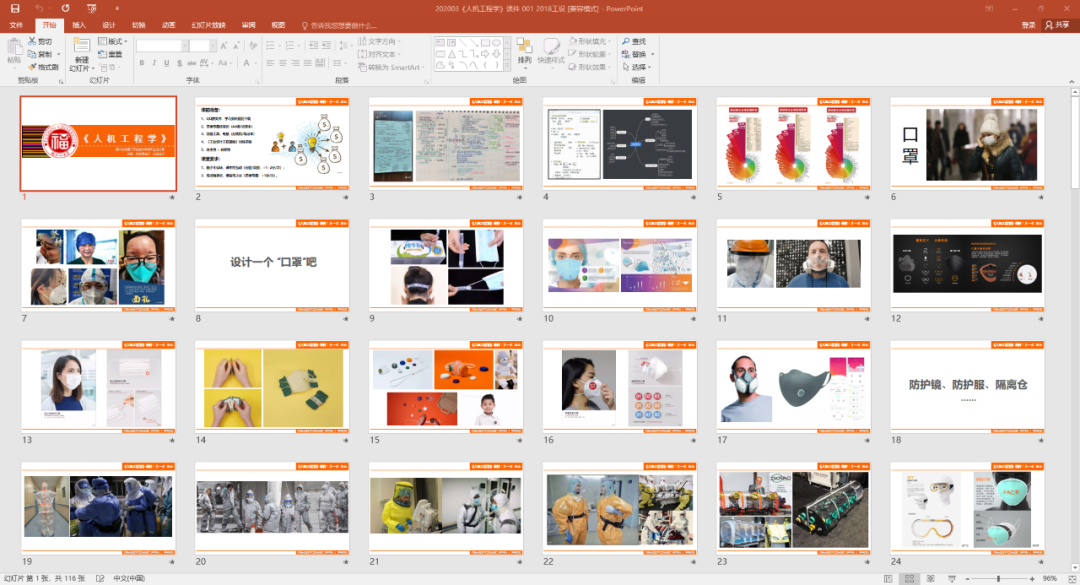
Task: Click the Decrease Indent icon
Action: coord(313,45)
